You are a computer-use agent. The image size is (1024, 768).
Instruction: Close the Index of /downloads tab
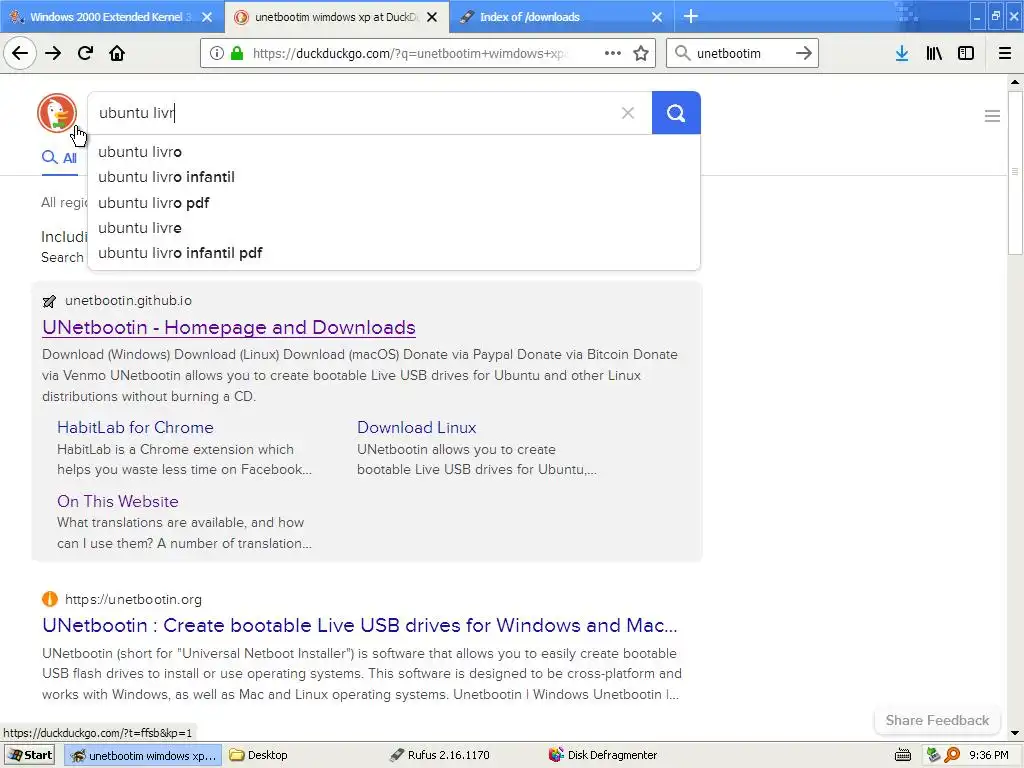click(657, 17)
